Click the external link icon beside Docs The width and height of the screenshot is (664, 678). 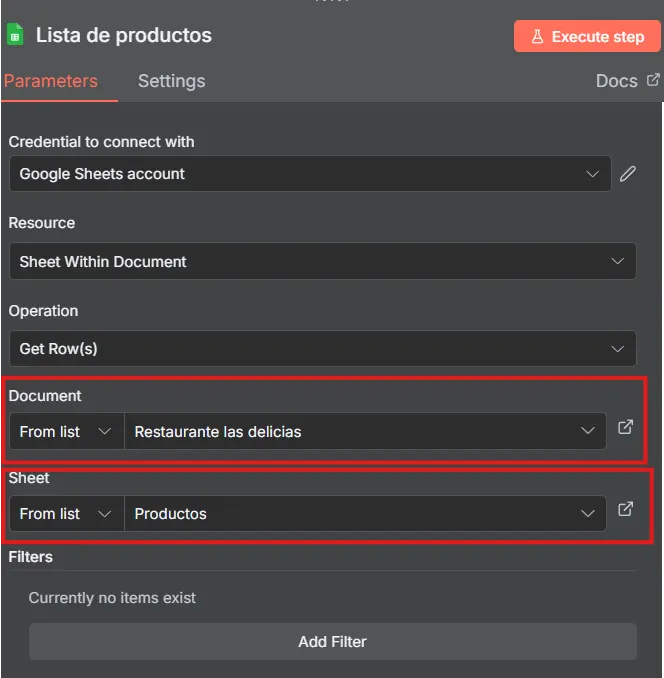click(x=653, y=80)
